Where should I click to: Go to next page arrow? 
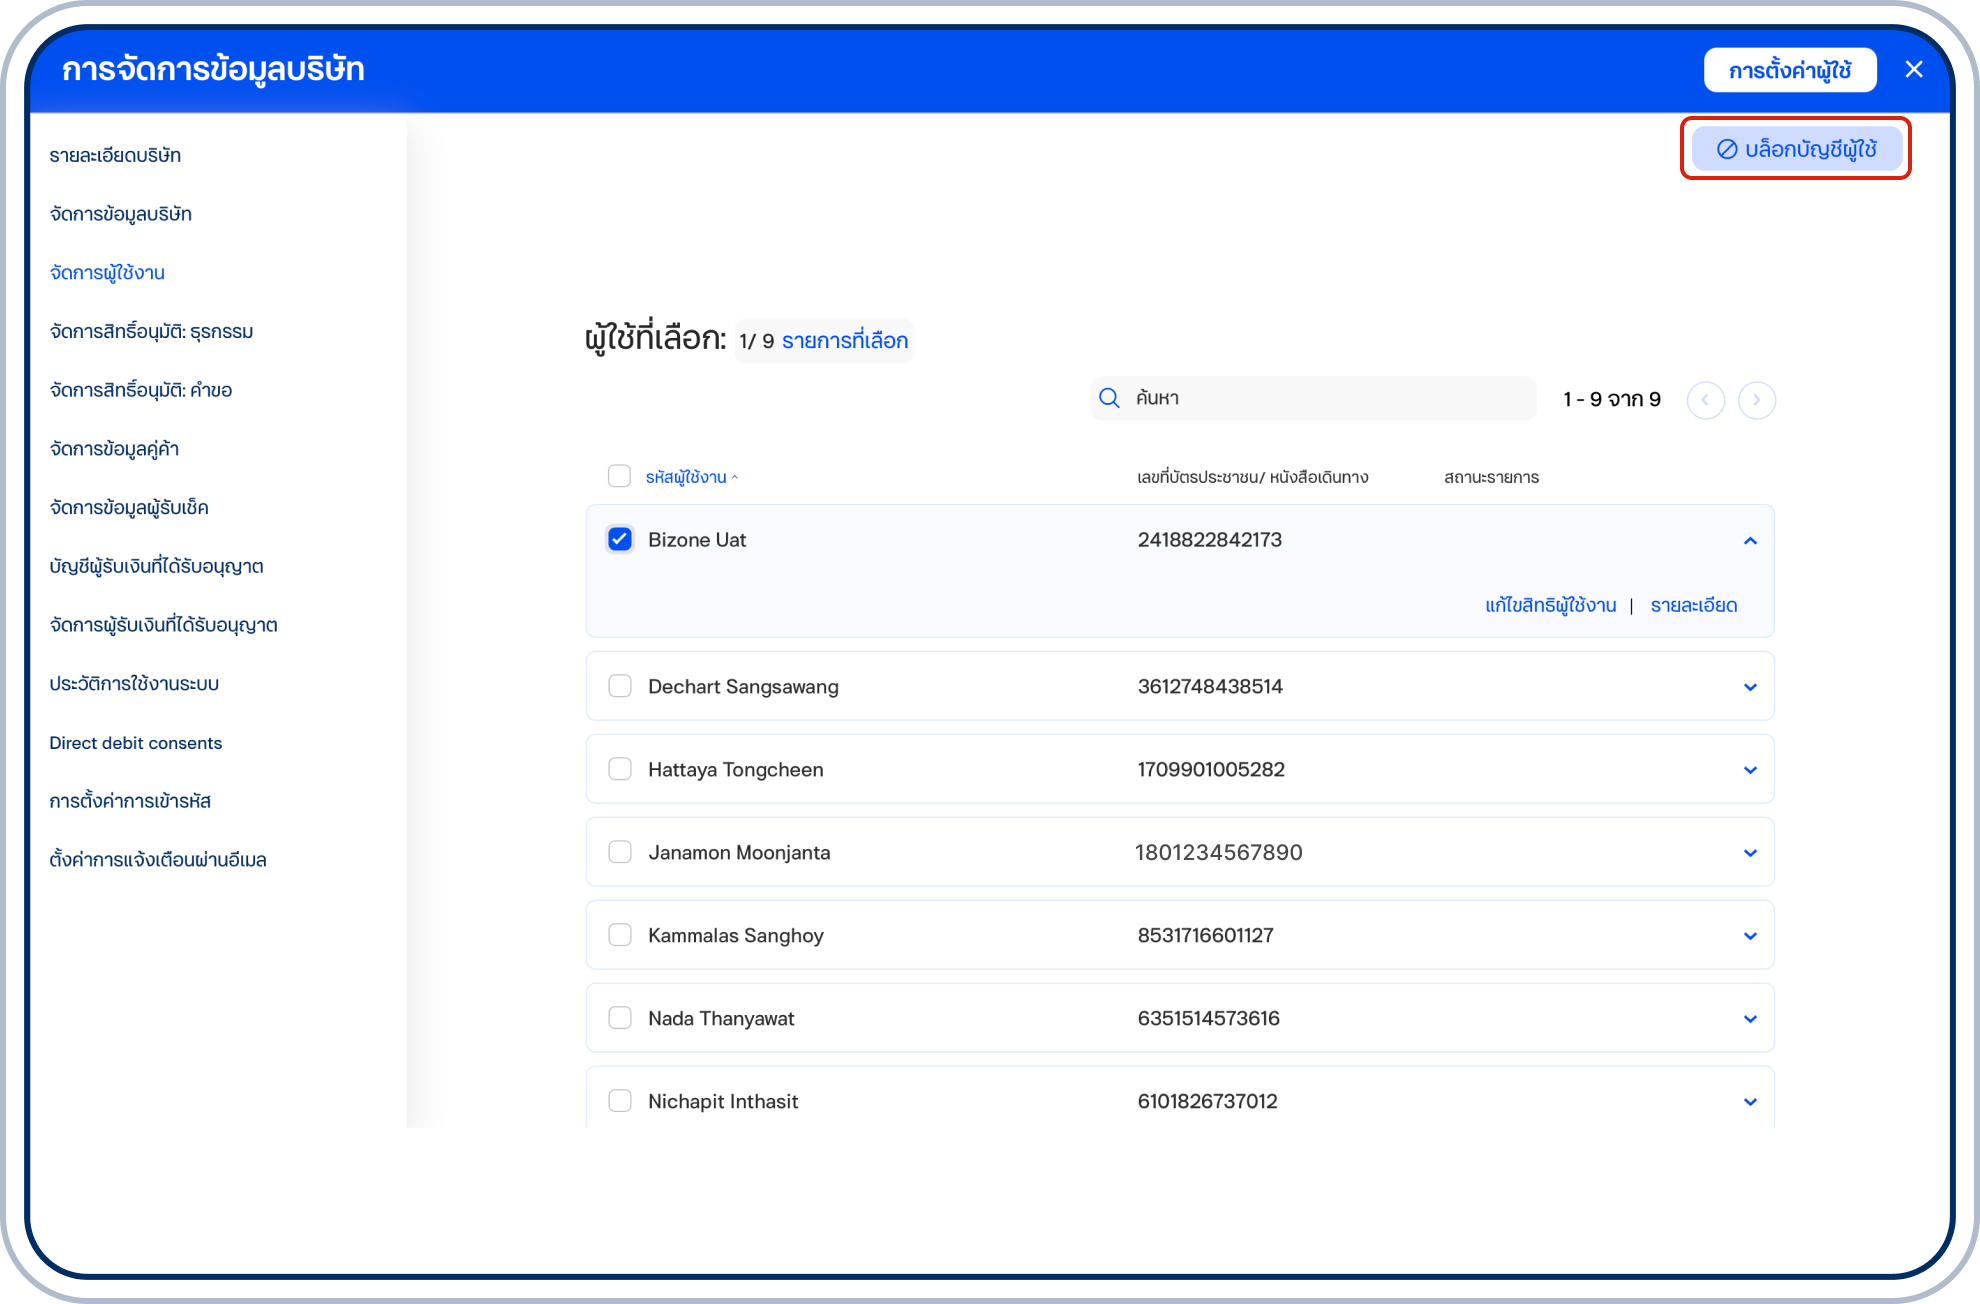pyautogui.click(x=1756, y=400)
